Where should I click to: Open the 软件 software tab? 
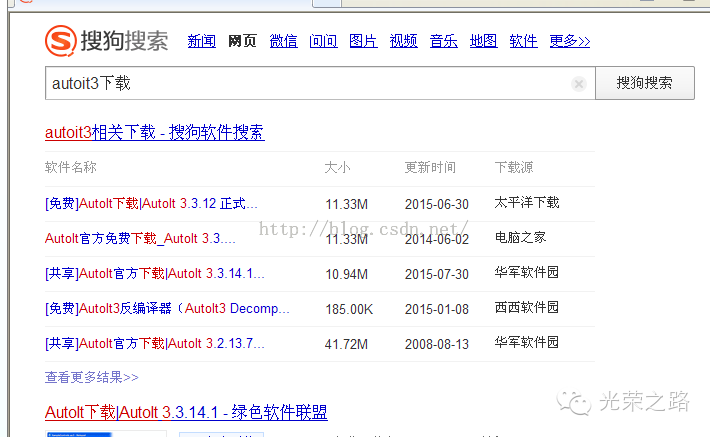tap(523, 41)
